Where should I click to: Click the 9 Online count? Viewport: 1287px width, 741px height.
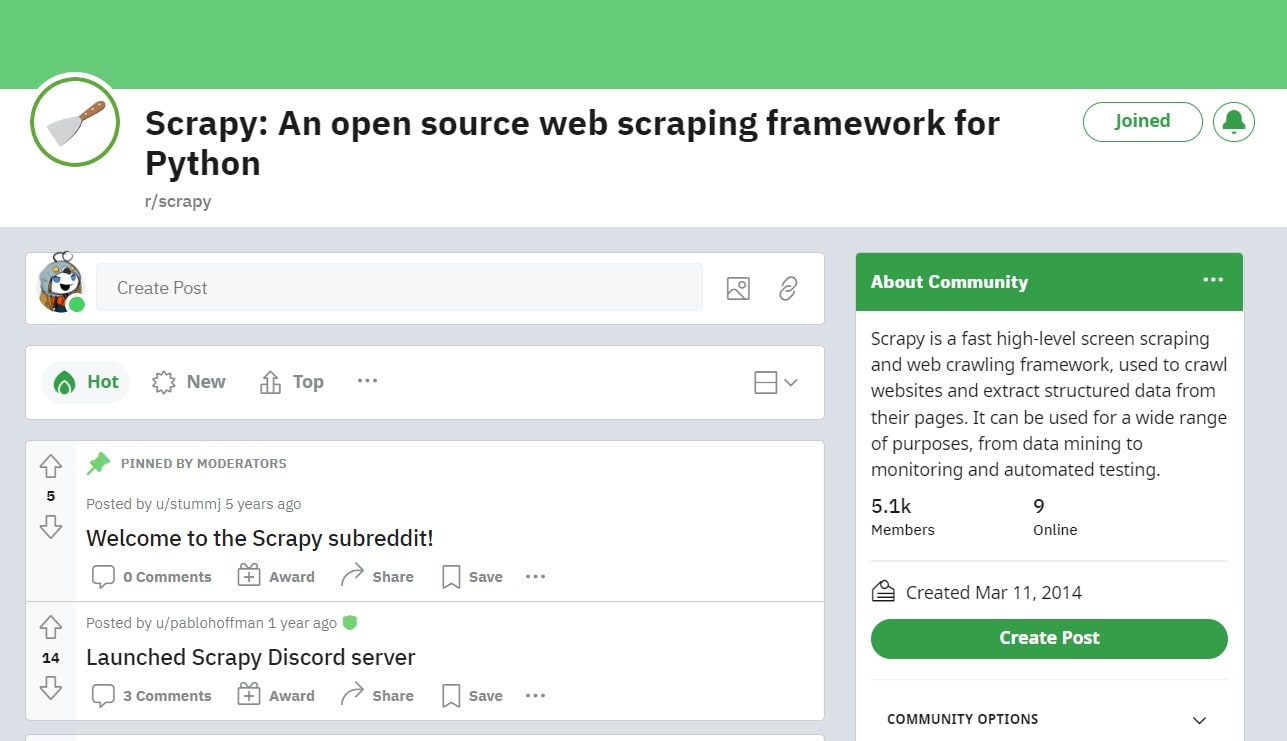click(x=1055, y=516)
